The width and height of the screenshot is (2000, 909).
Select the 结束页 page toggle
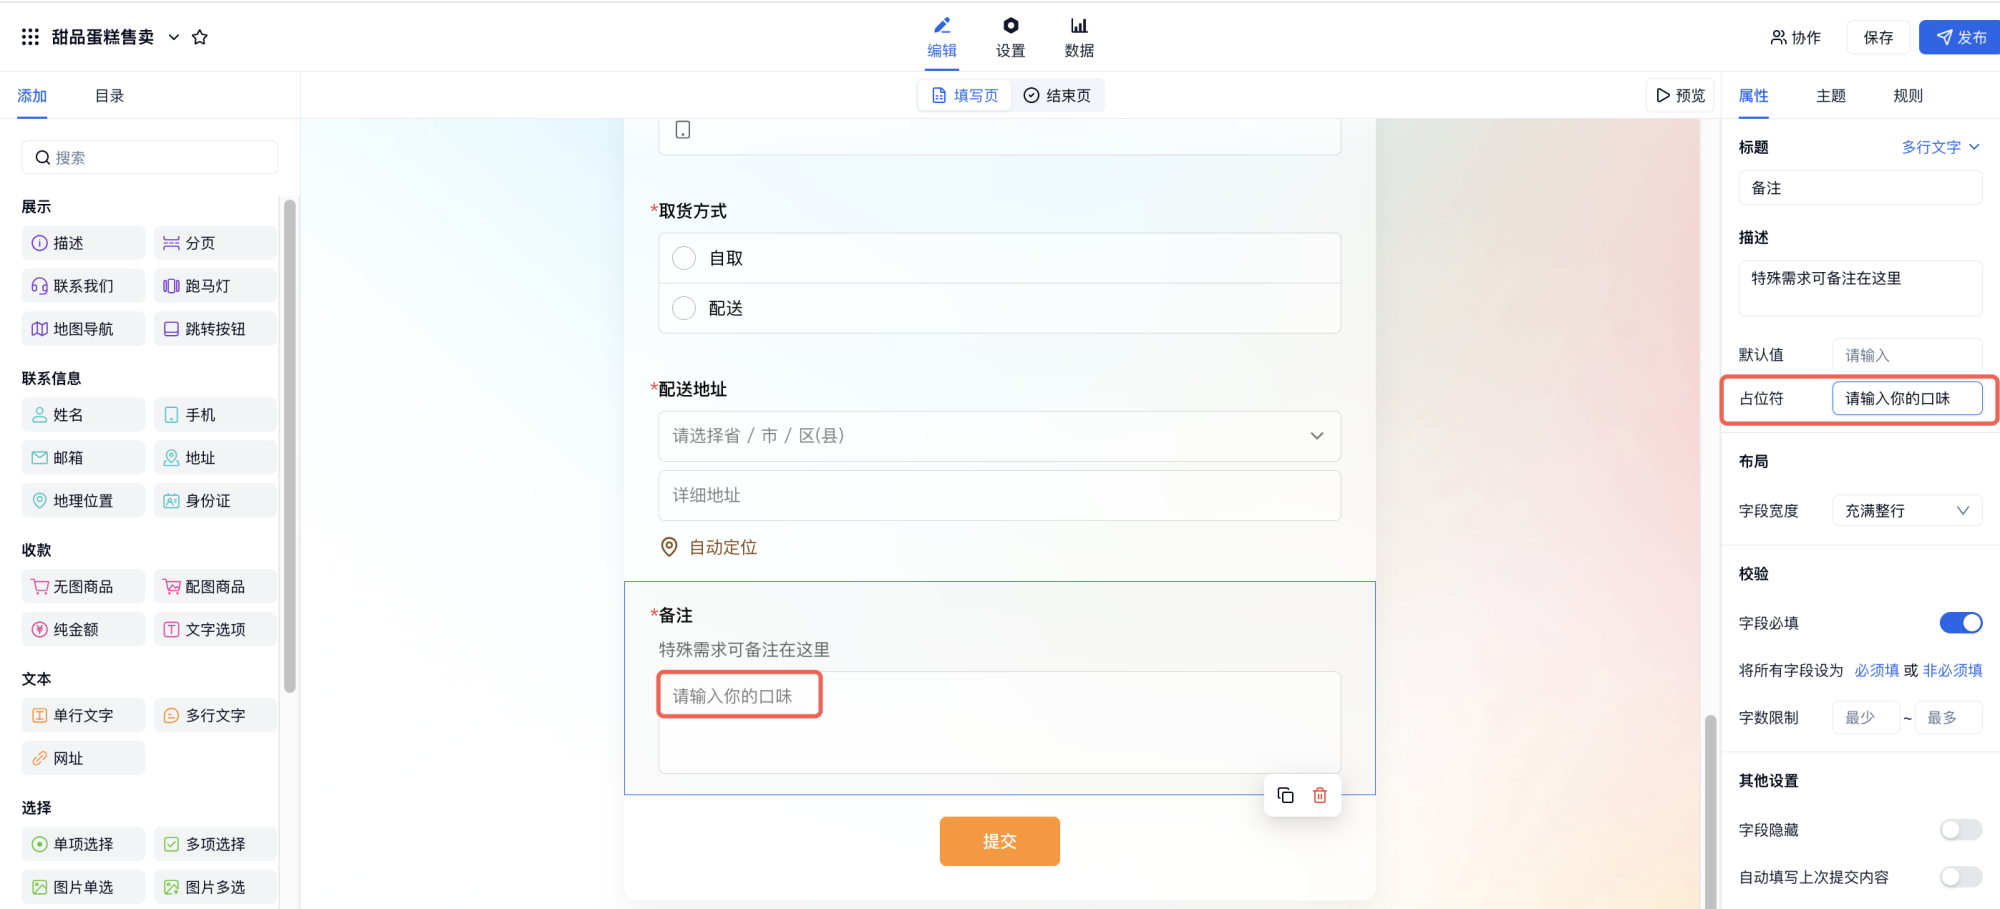coord(1057,95)
